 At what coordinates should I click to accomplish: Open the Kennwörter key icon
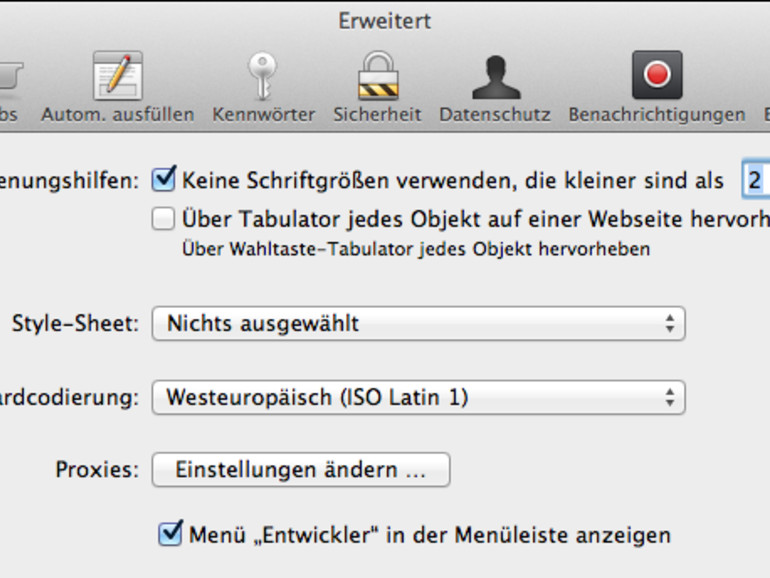(263, 76)
